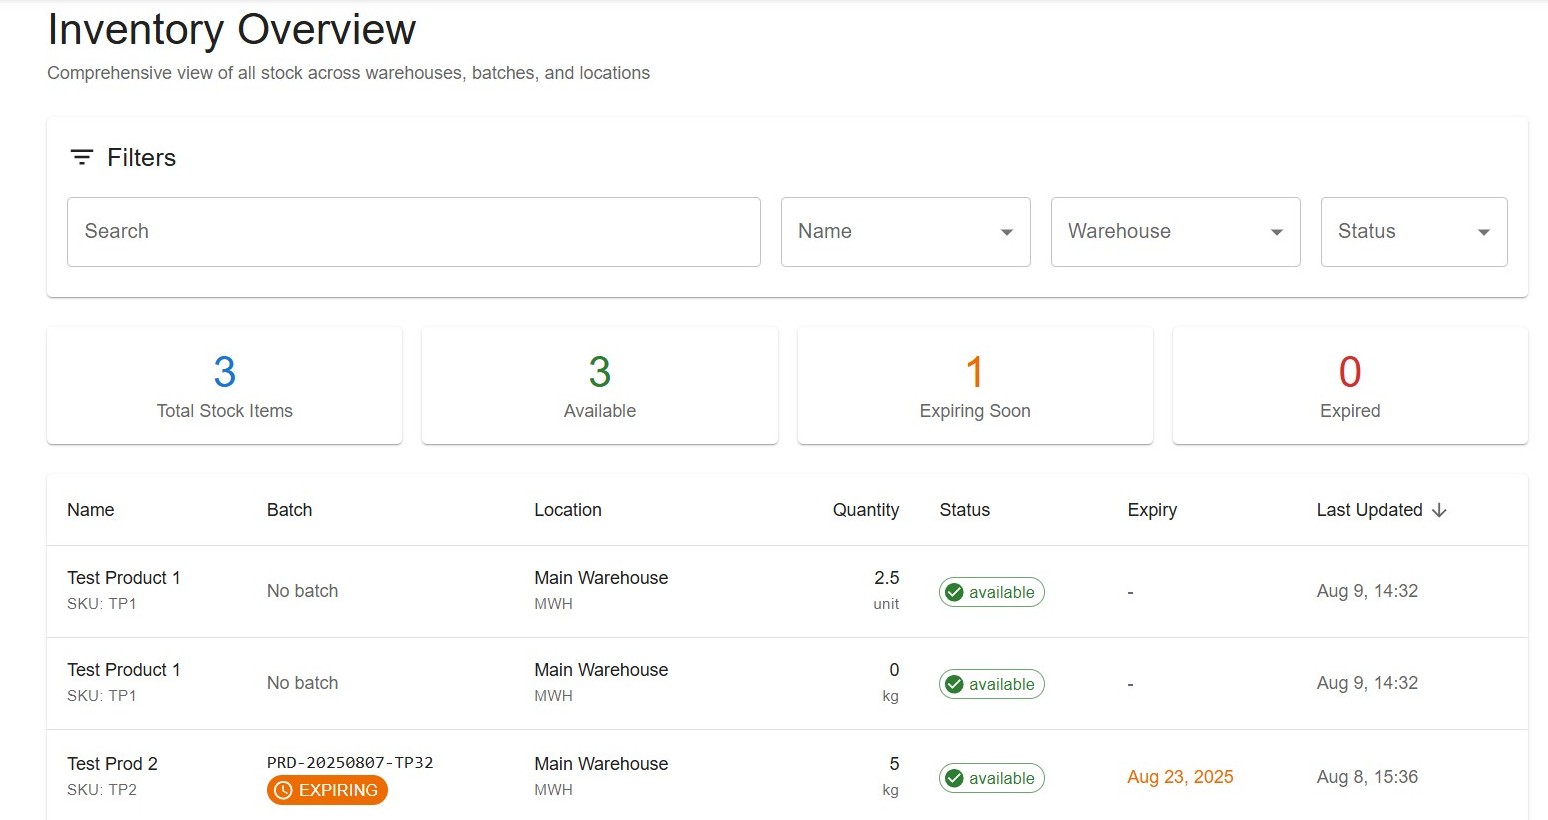This screenshot has width=1548, height=820.
Task: Select the Expiring Soon summary card
Action: click(x=974, y=385)
